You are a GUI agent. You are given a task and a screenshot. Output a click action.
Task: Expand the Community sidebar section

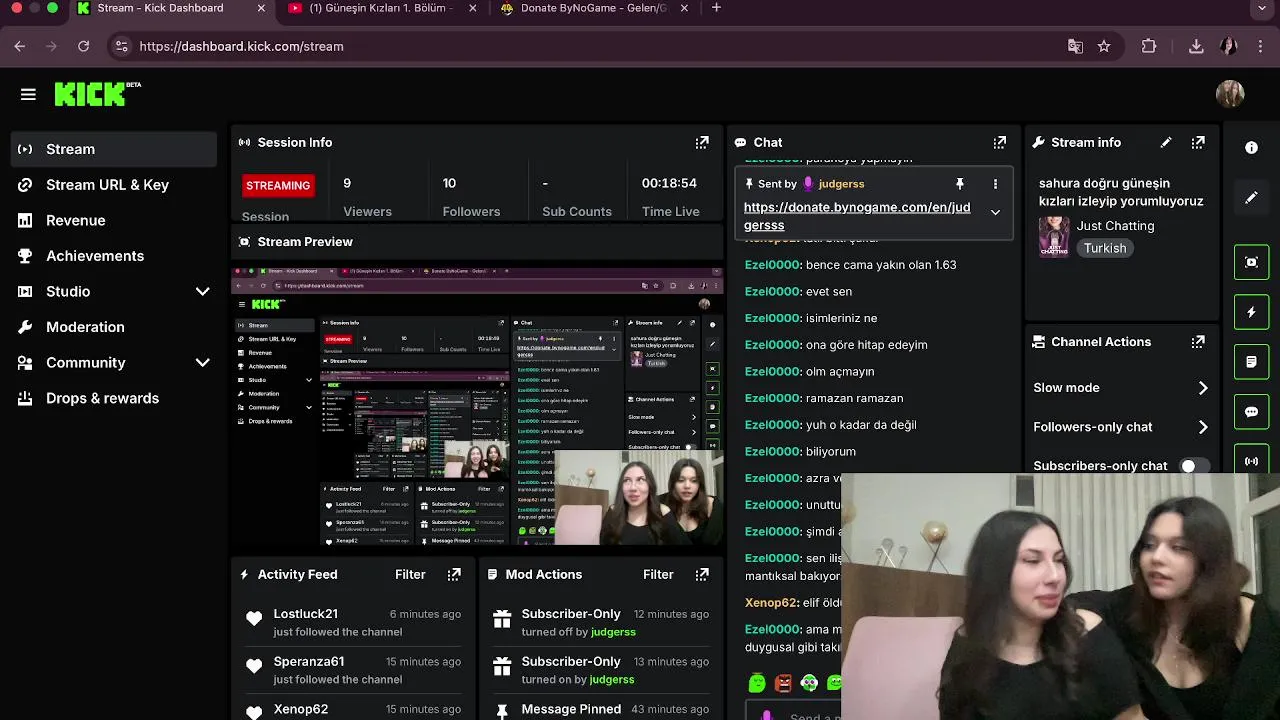coord(202,363)
